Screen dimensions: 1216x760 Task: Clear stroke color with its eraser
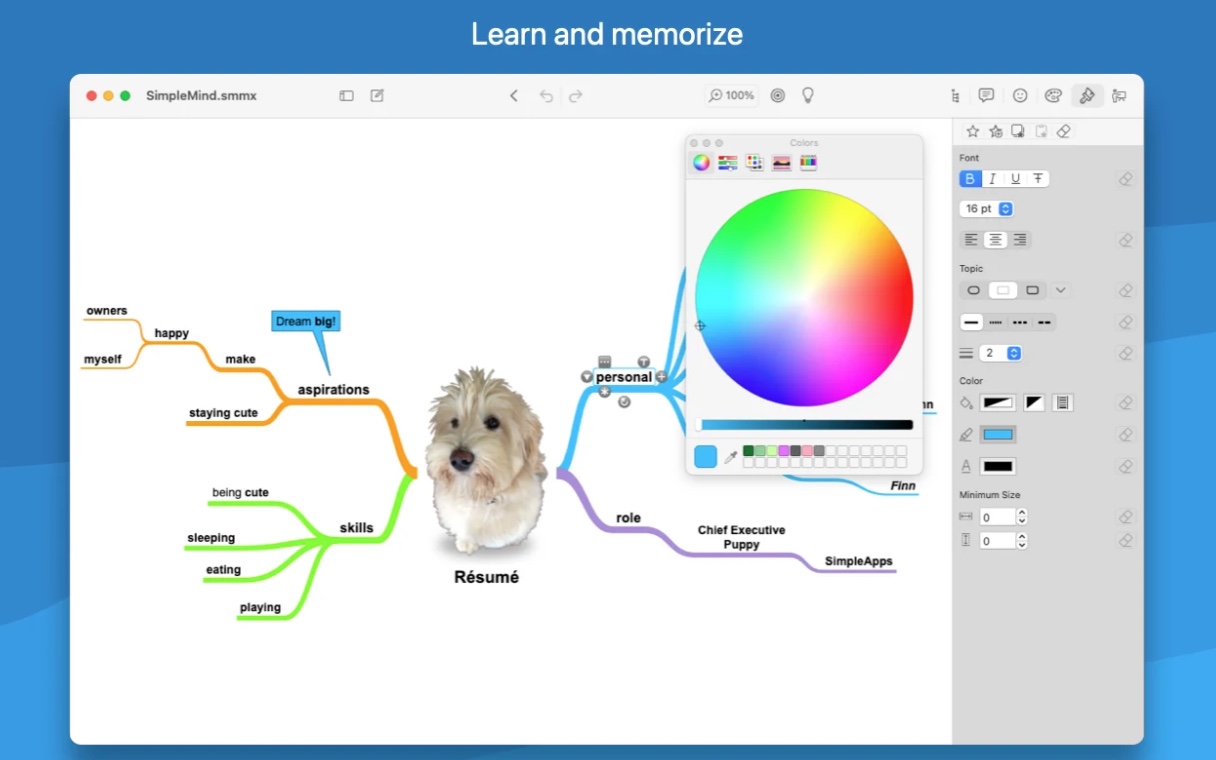(x=1126, y=435)
